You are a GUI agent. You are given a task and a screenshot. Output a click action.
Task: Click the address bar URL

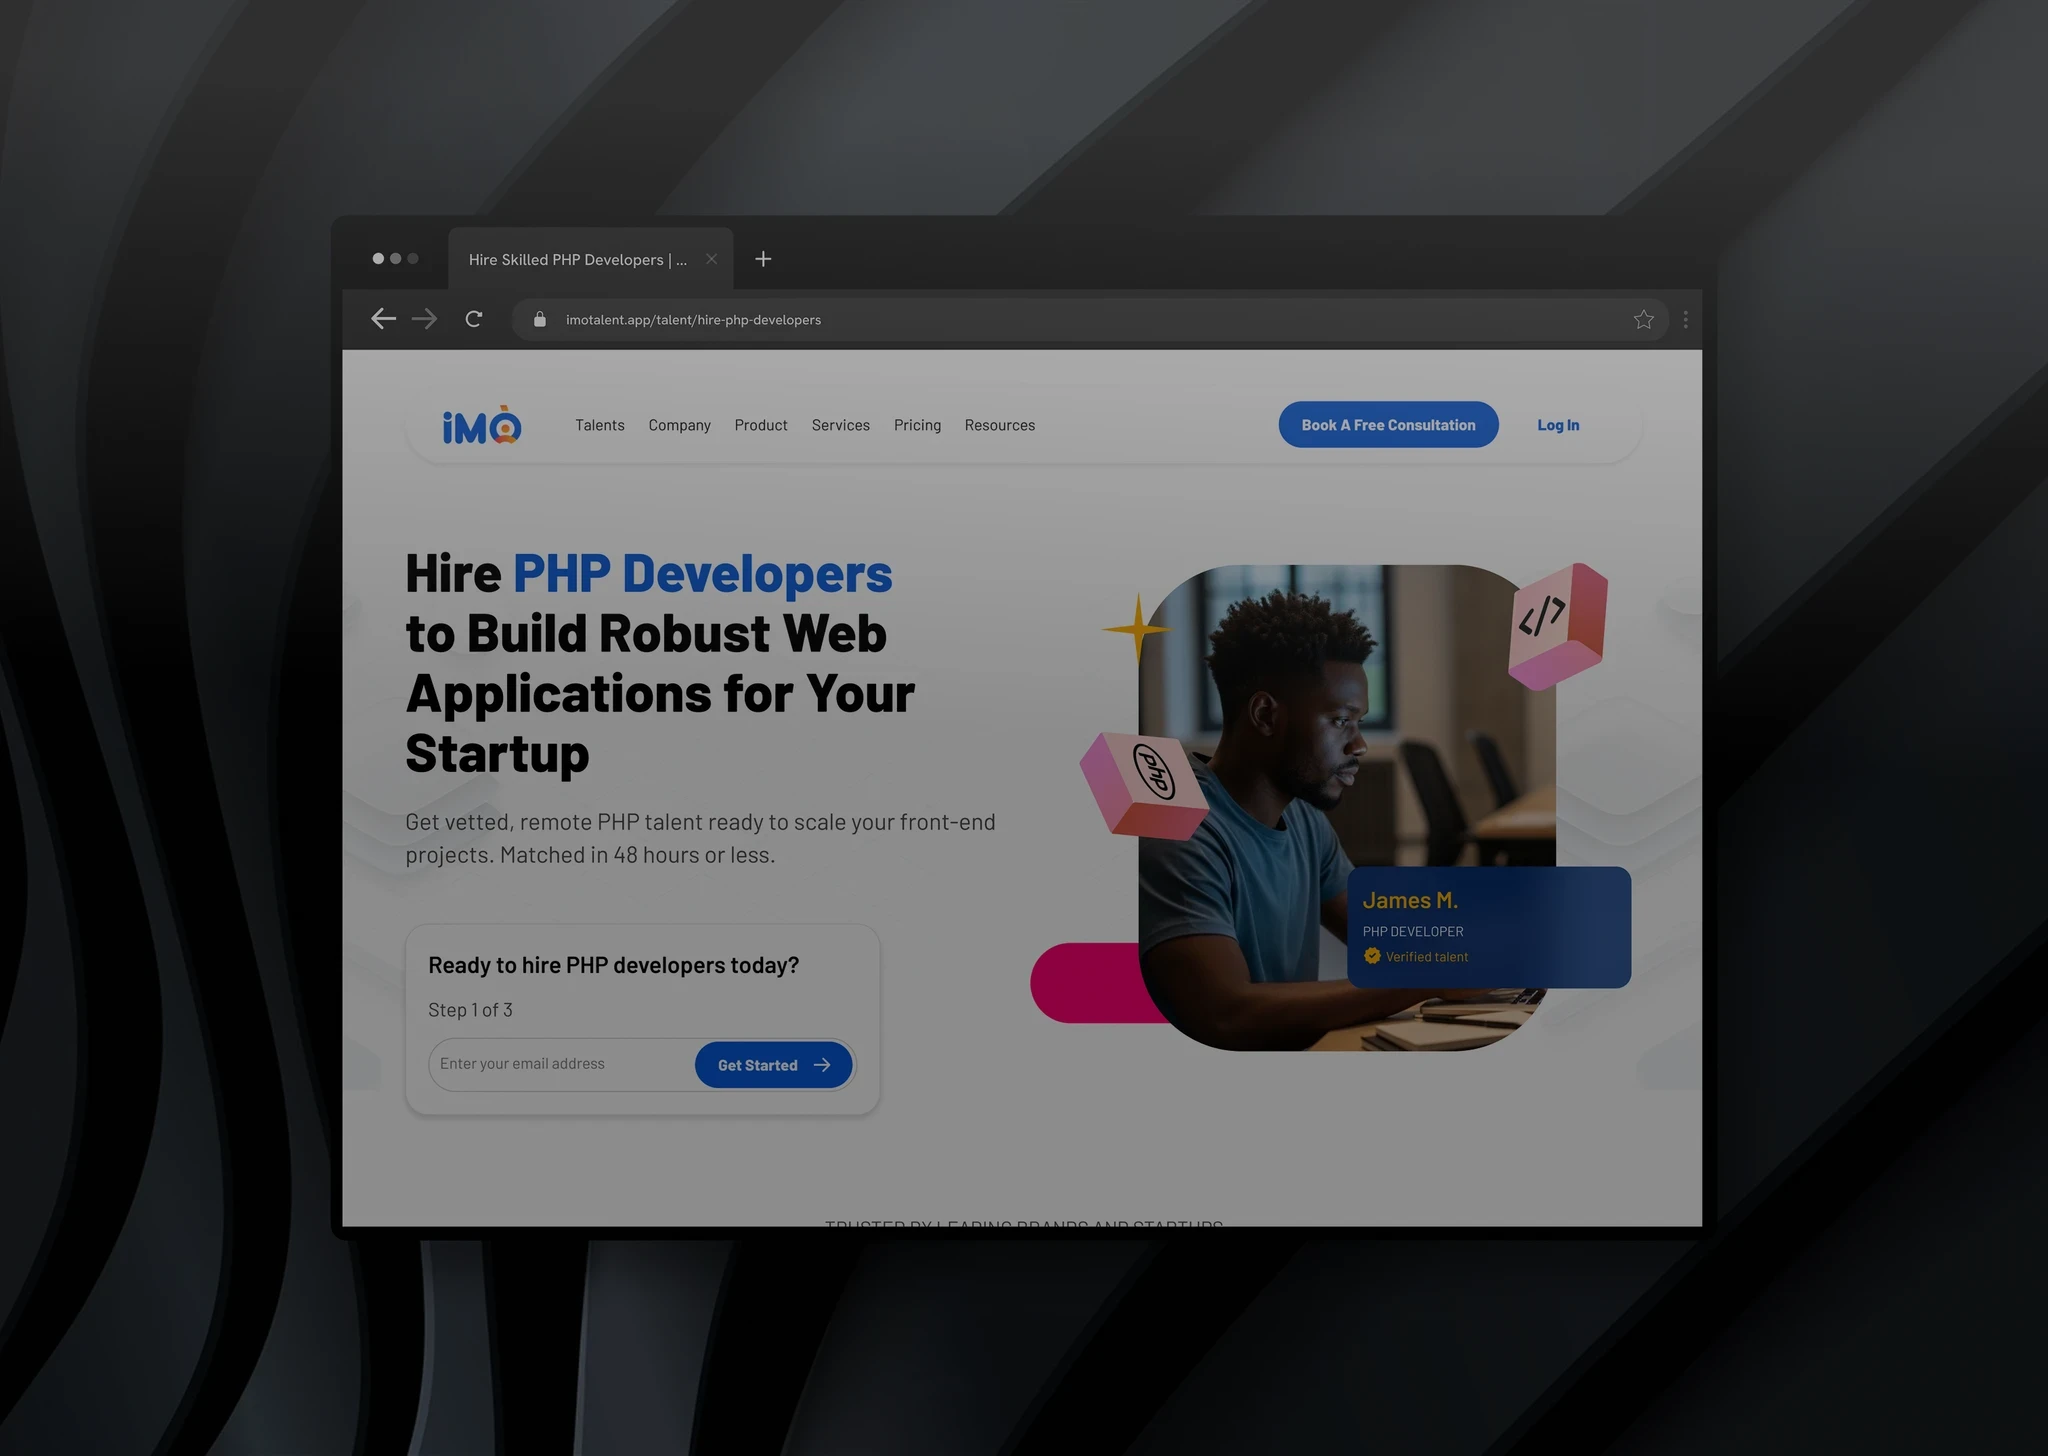point(693,320)
